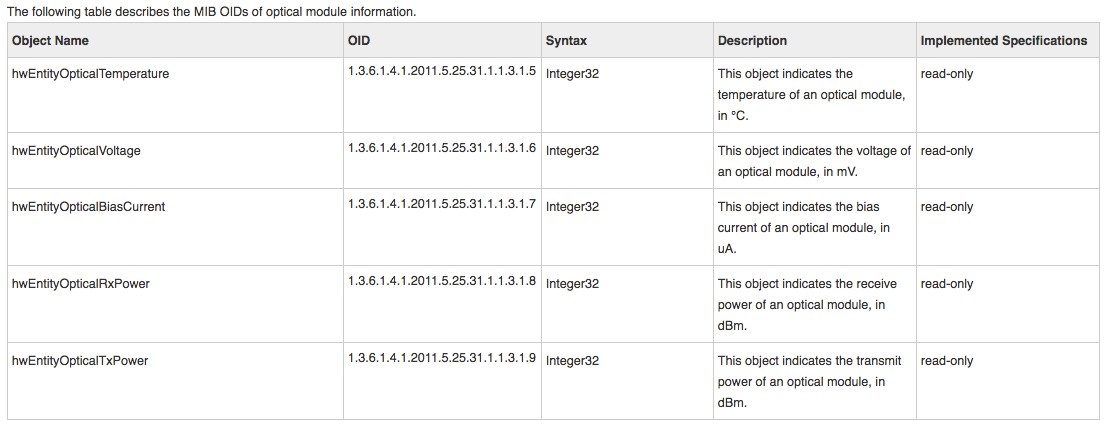
Task: Click read-only in the hwEntityOpticalTxPower row
Action: click(x=947, y=361)
